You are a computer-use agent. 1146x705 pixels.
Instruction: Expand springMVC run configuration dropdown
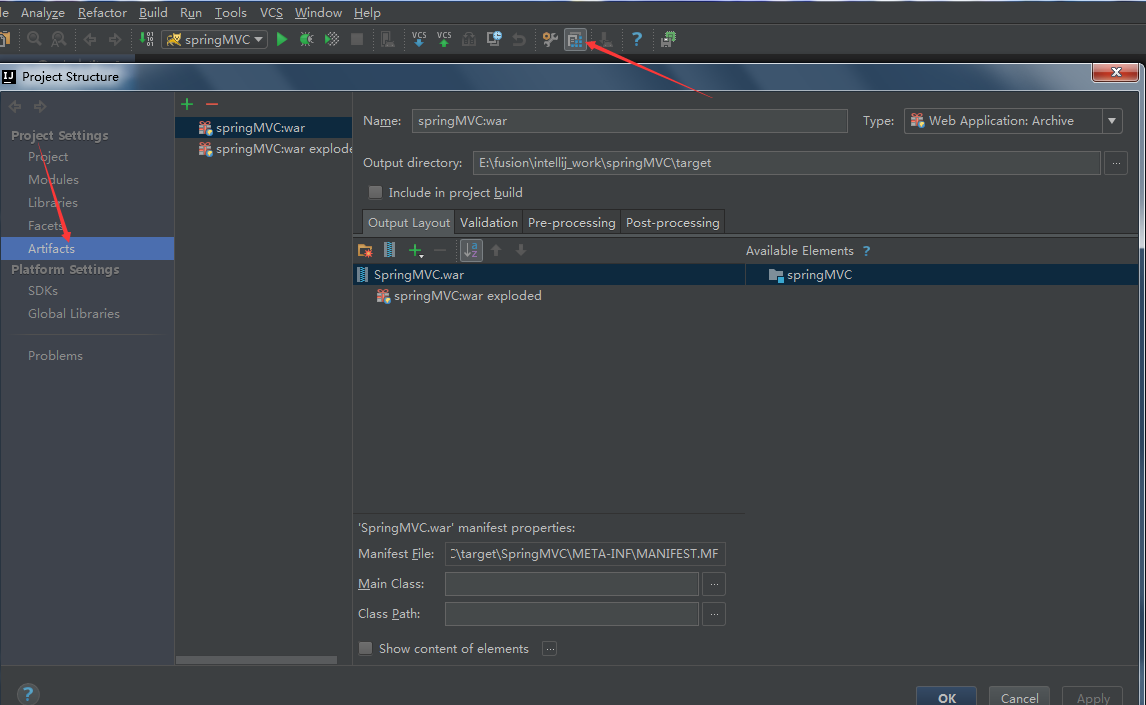(215, 39)
